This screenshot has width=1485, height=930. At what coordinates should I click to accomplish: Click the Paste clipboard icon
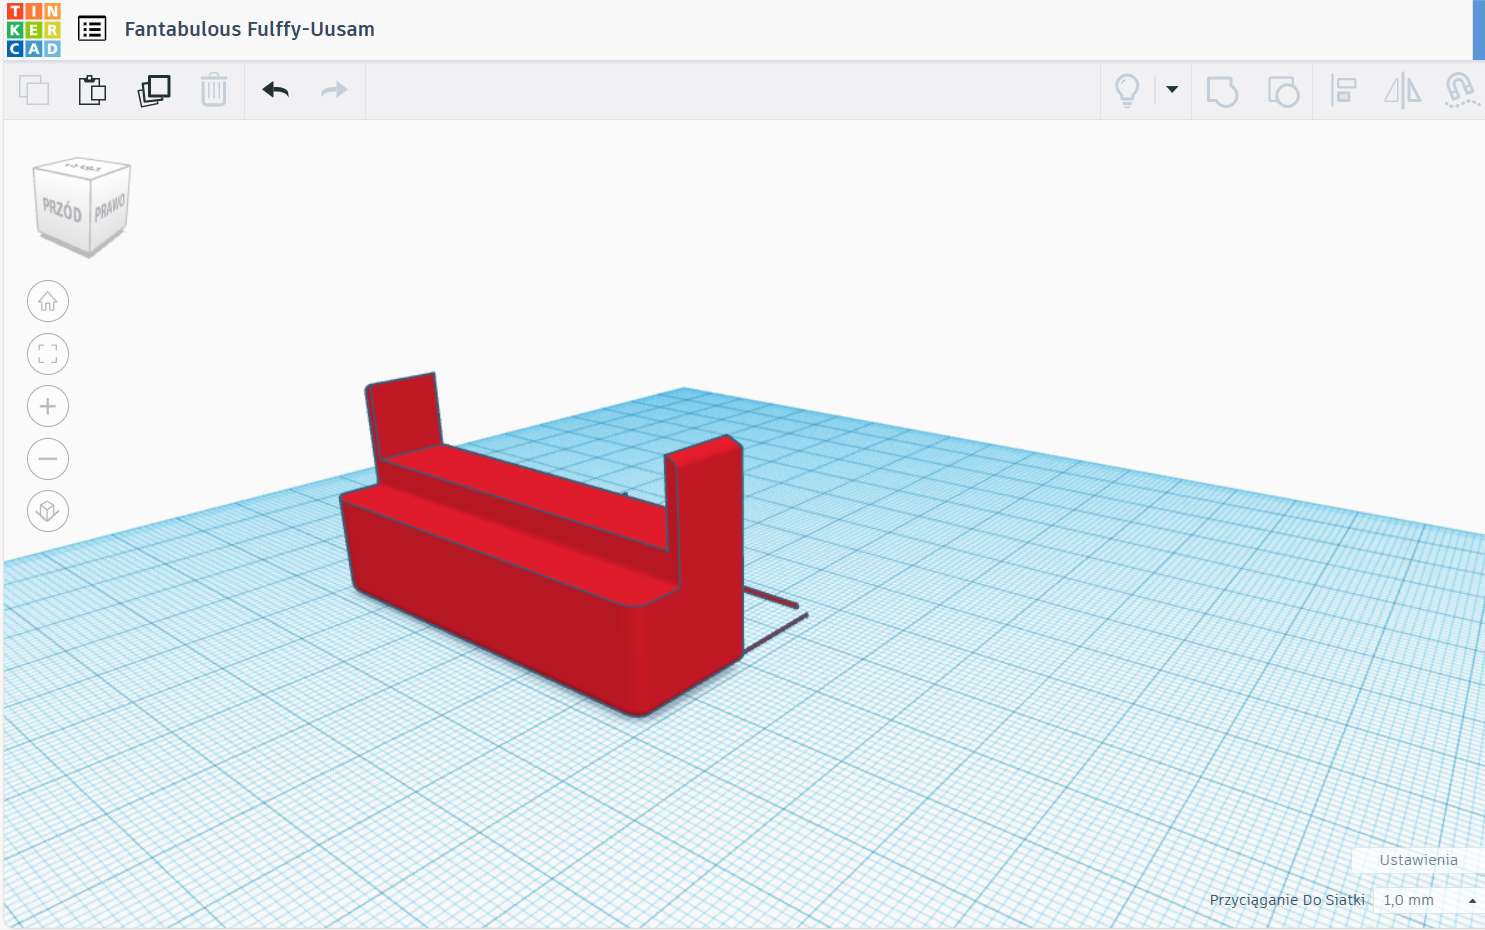click(x=92, y=90)
